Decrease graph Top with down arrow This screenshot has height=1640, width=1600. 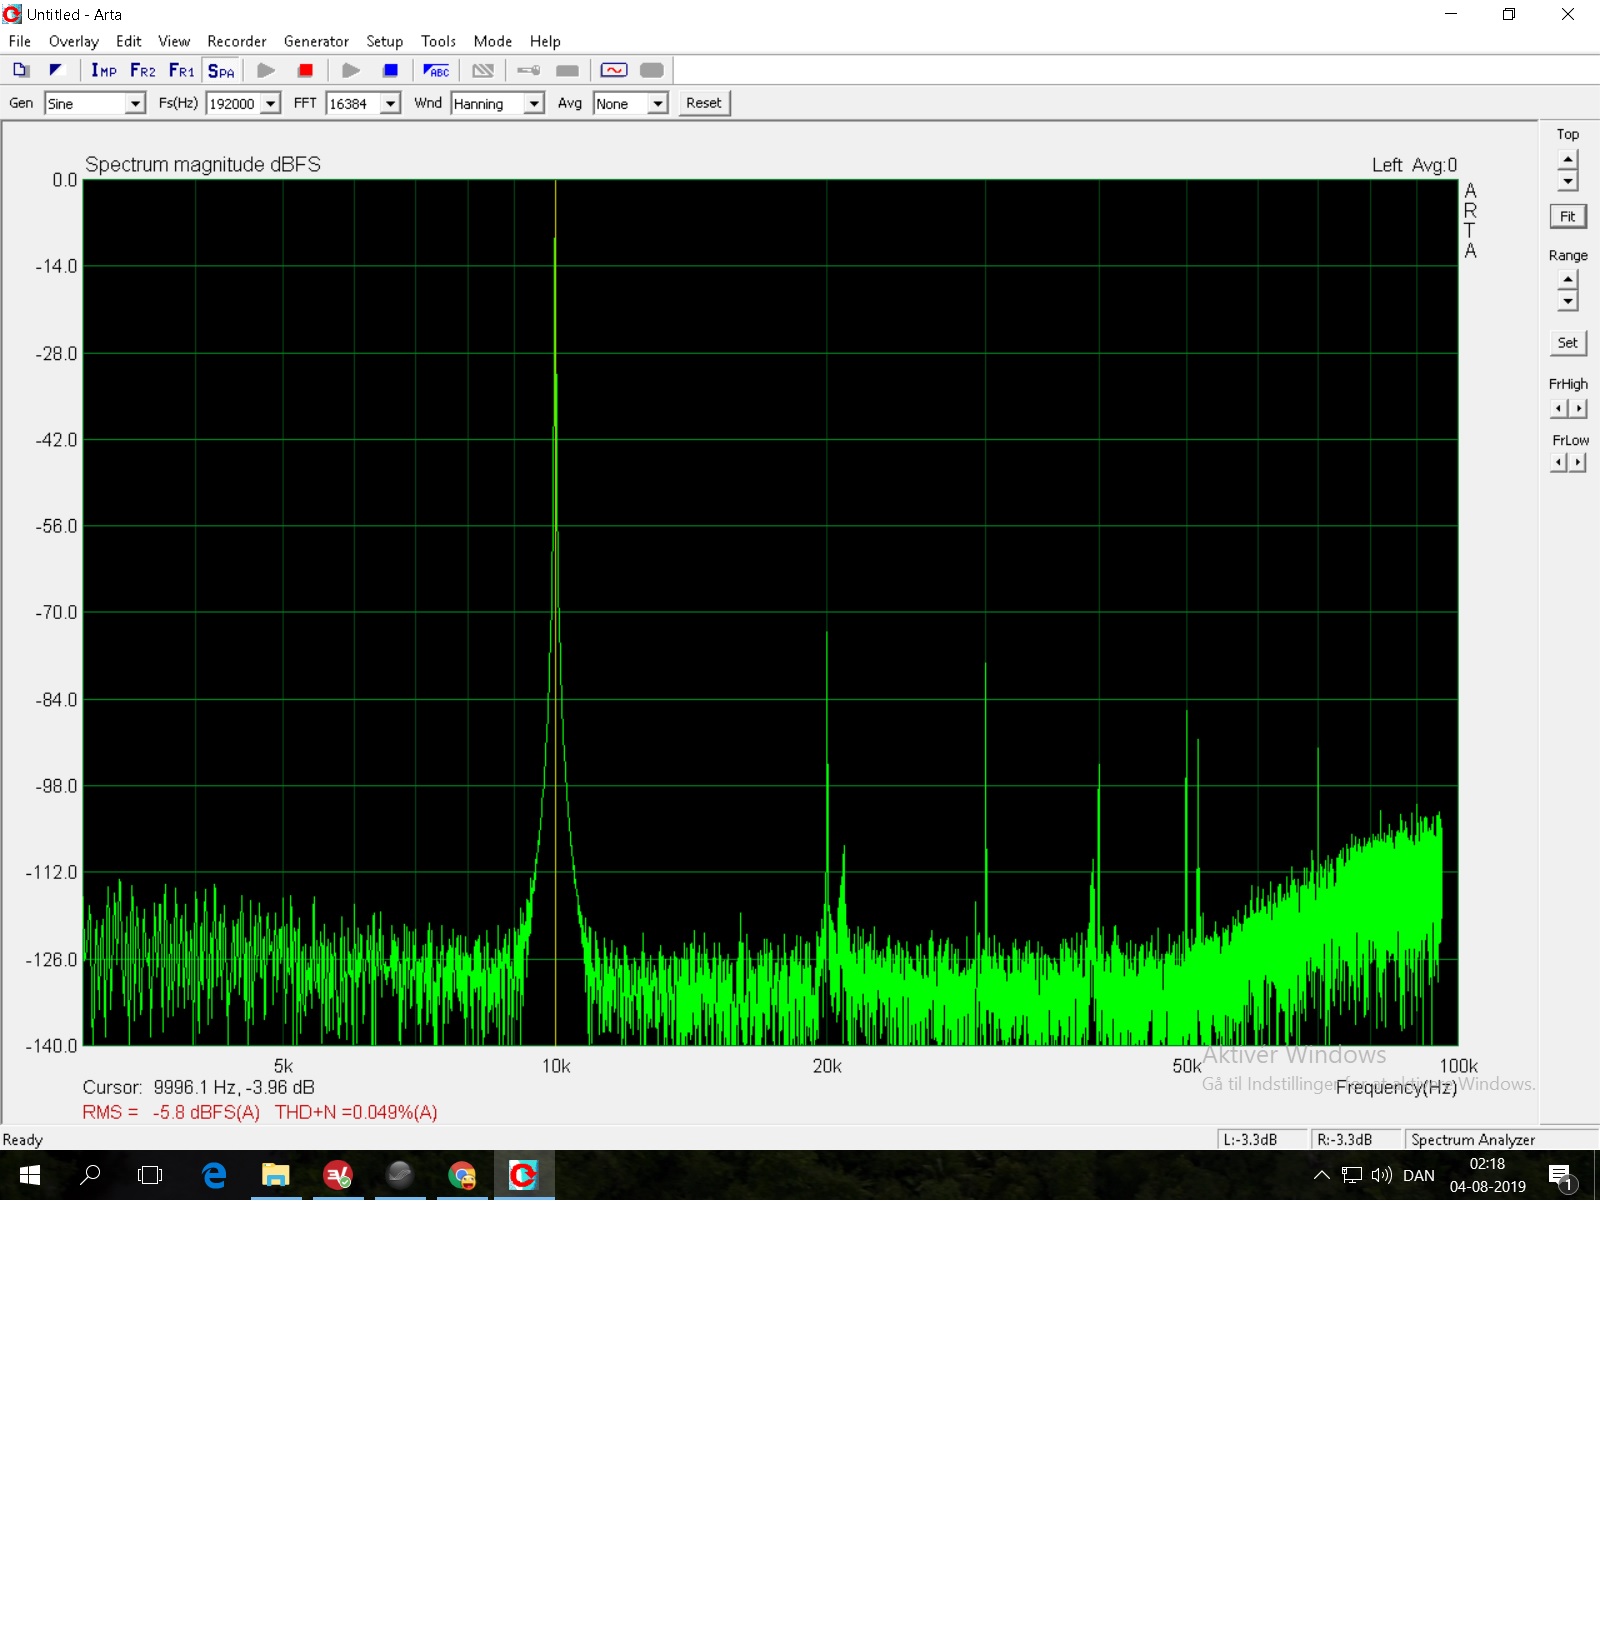(x=1568, y=181)
